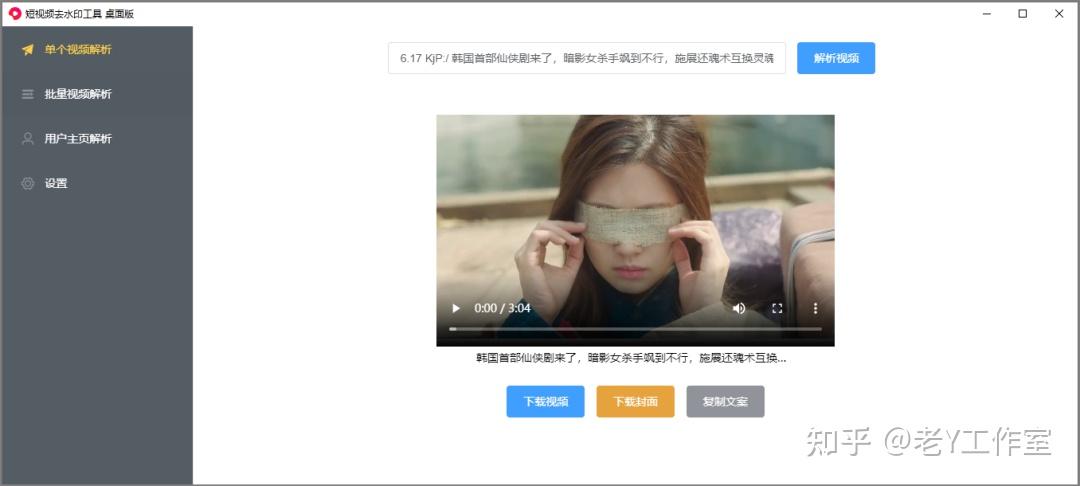
Task: Open 设置 menu item
Action: click(96, 183)
